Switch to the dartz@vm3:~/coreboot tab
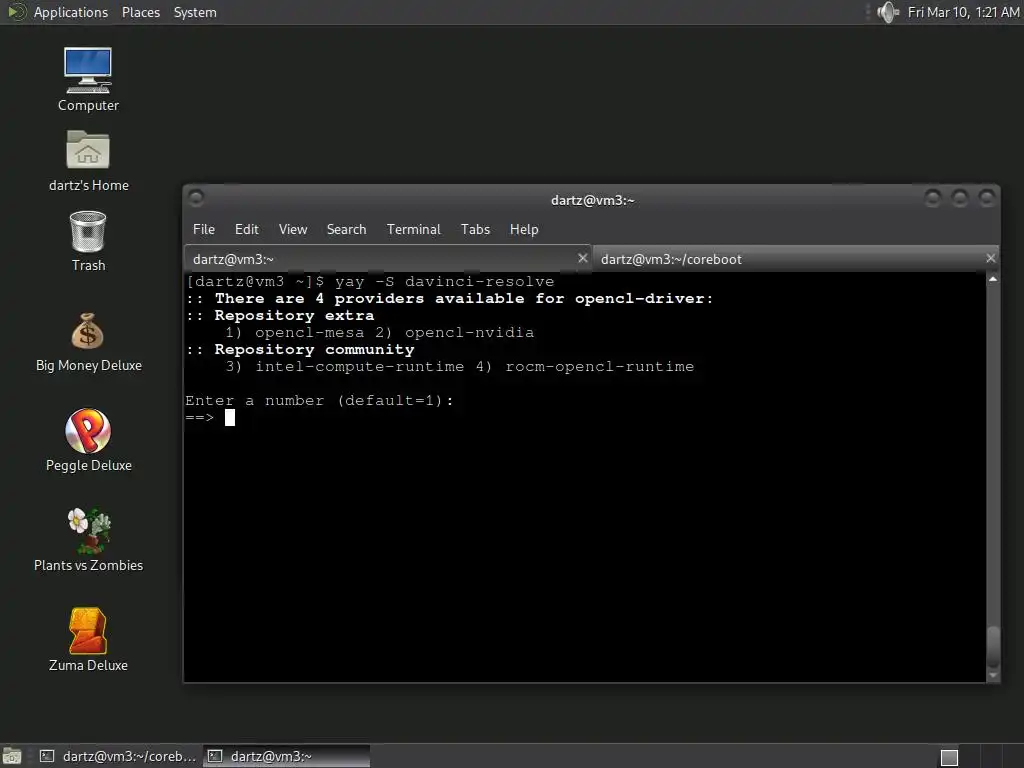Image resolution: width=1024 pixels, height=768 pixels. 795,259
